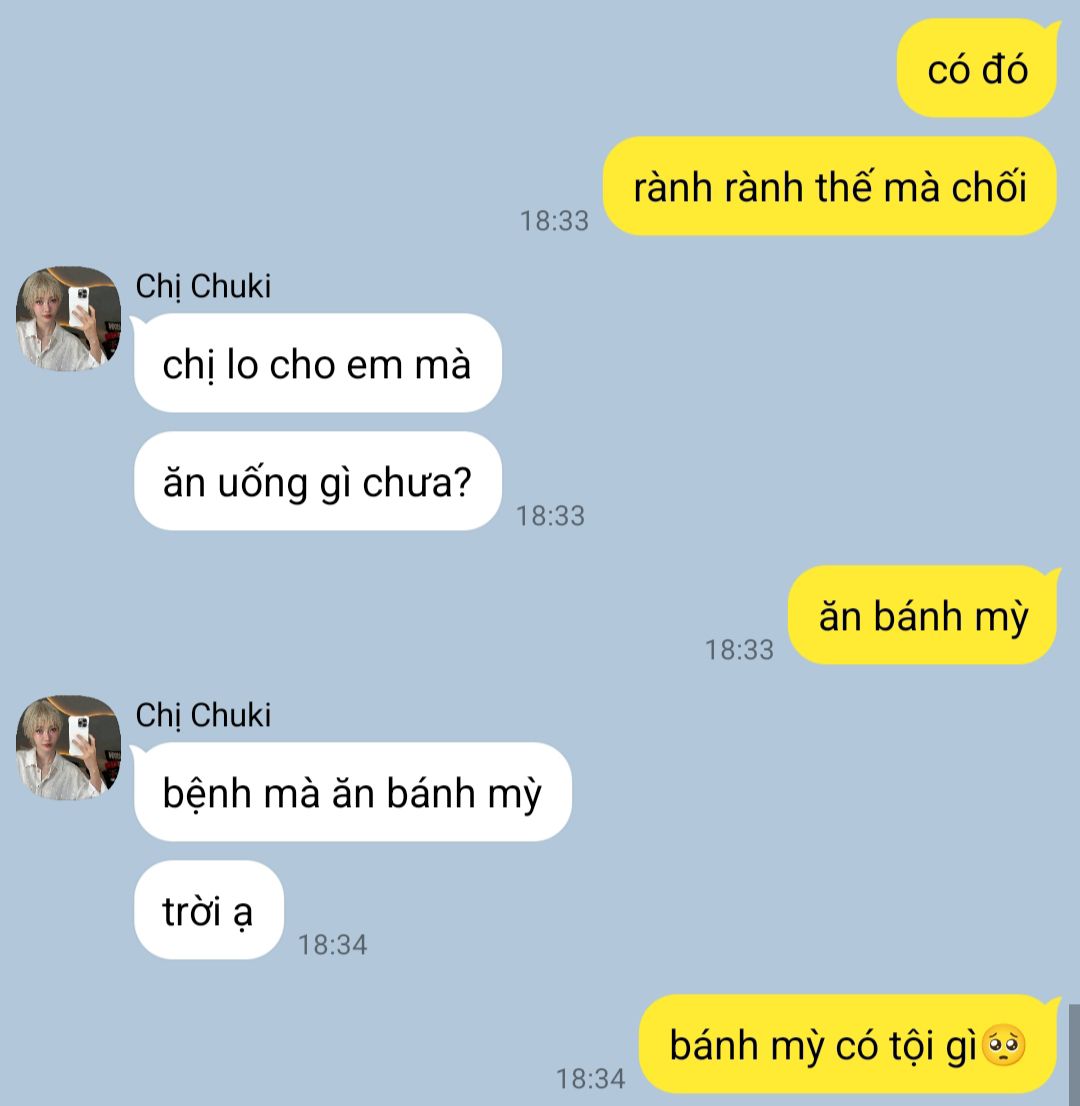Image resolution: width=1080 pixels, height=1106 pixels.
Task: Tap the 'trời ạ' message bubble
Action: tap(209, 910)
